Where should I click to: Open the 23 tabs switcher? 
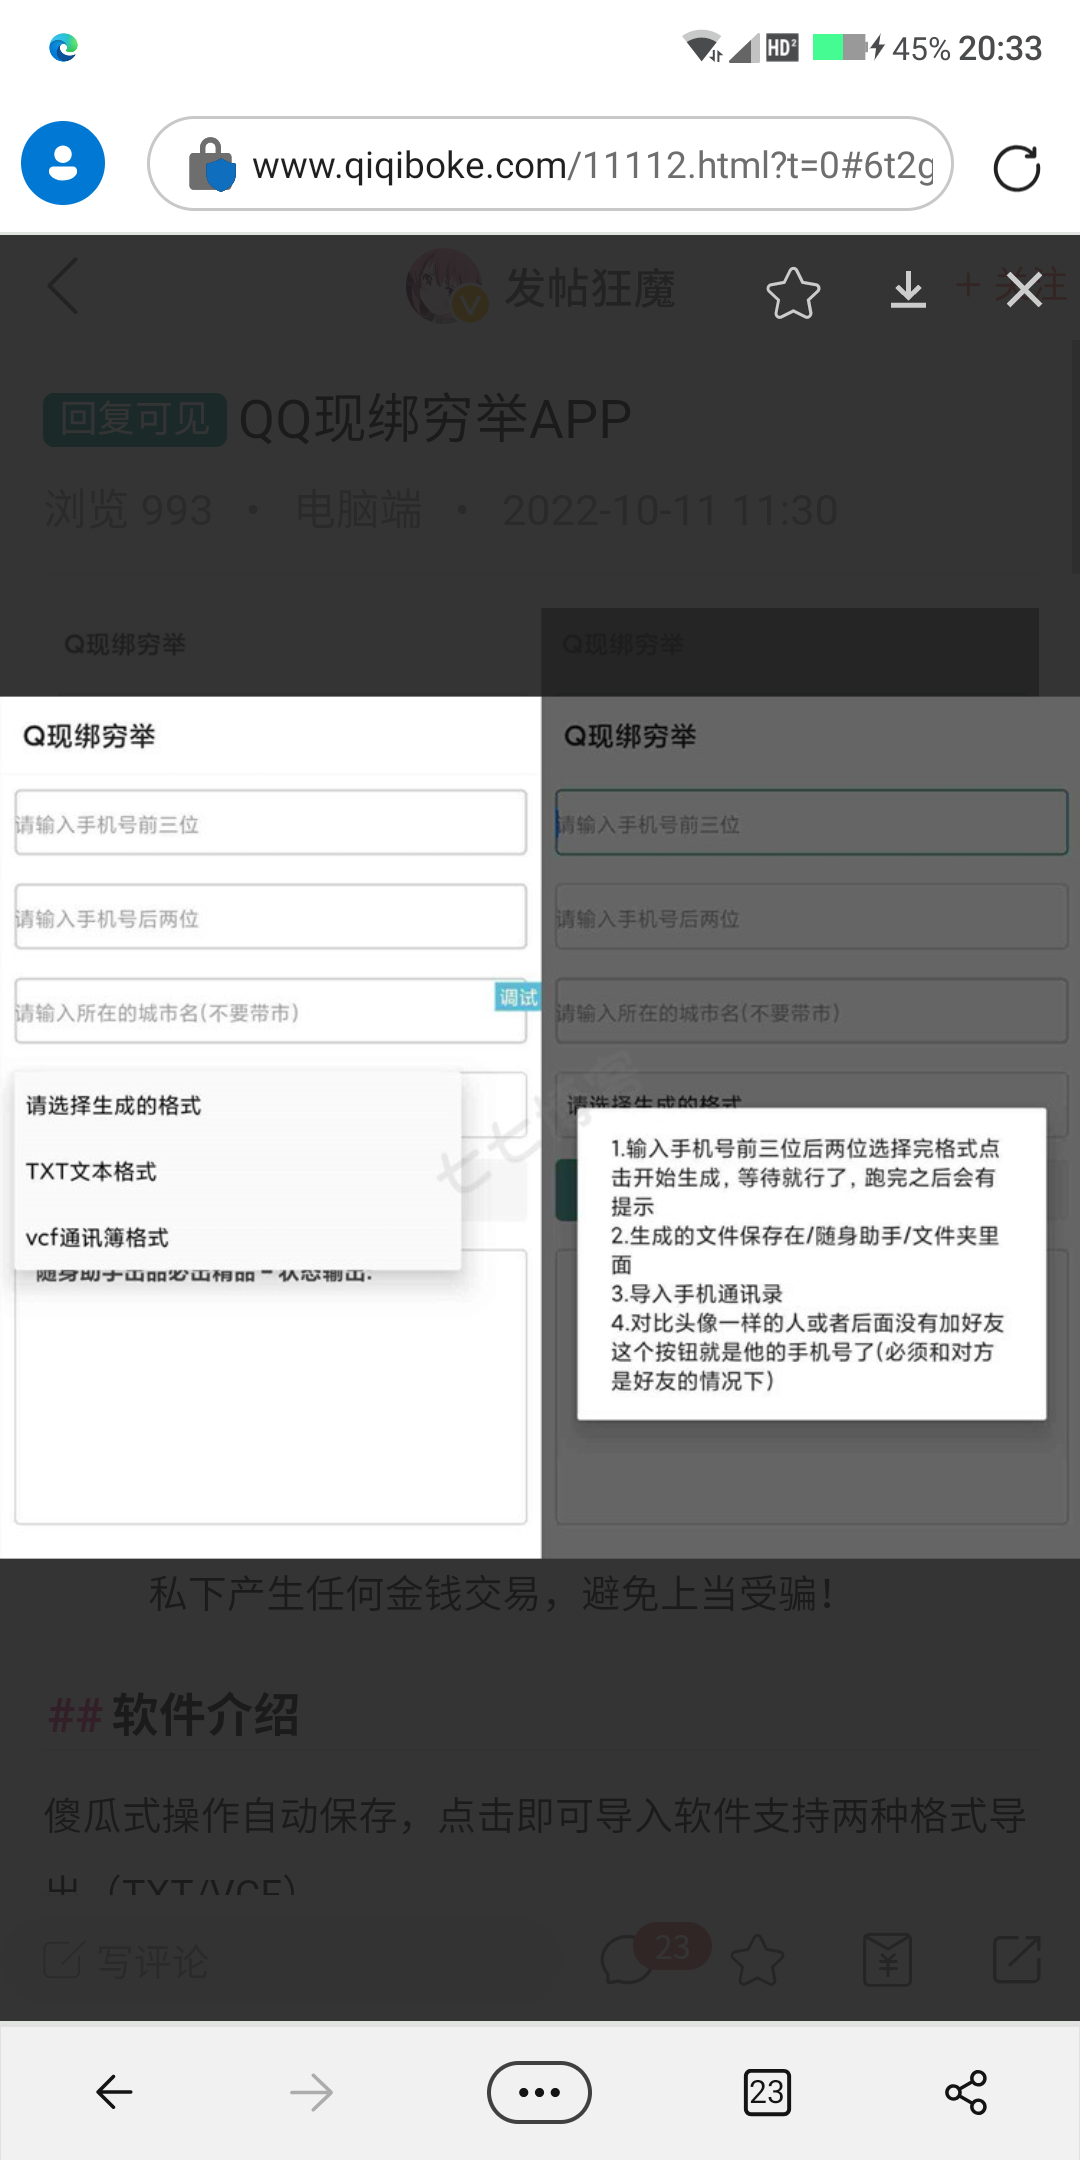tap(767, 2092)
